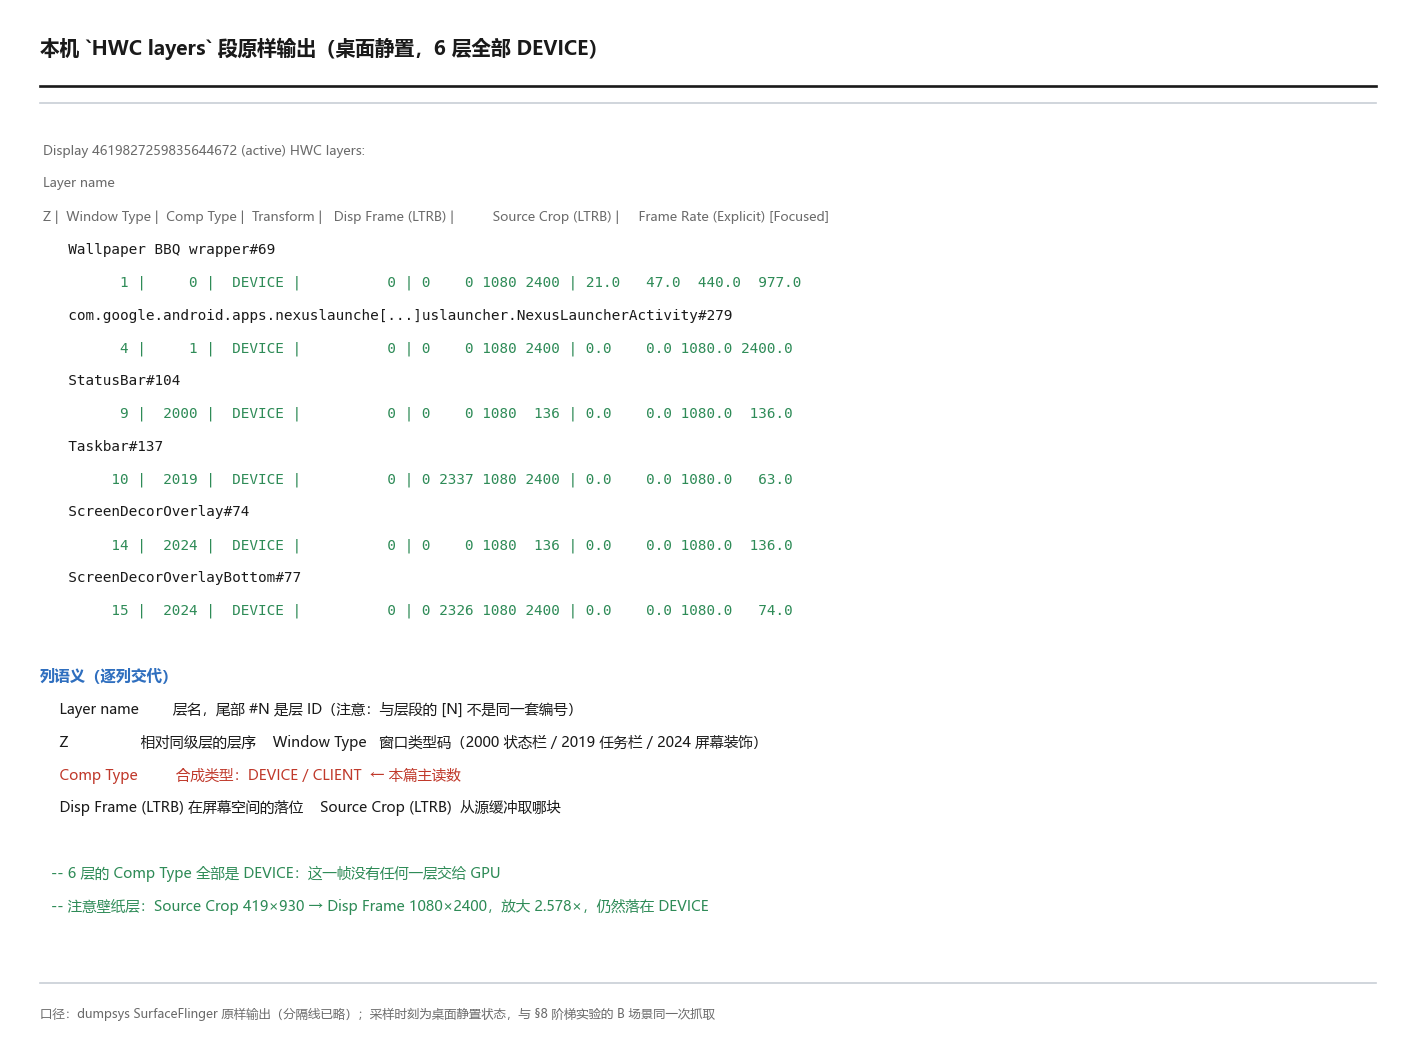Click window type value 2000
Viewport: 1415px width, 1059px height.
[x=180, y=414]
